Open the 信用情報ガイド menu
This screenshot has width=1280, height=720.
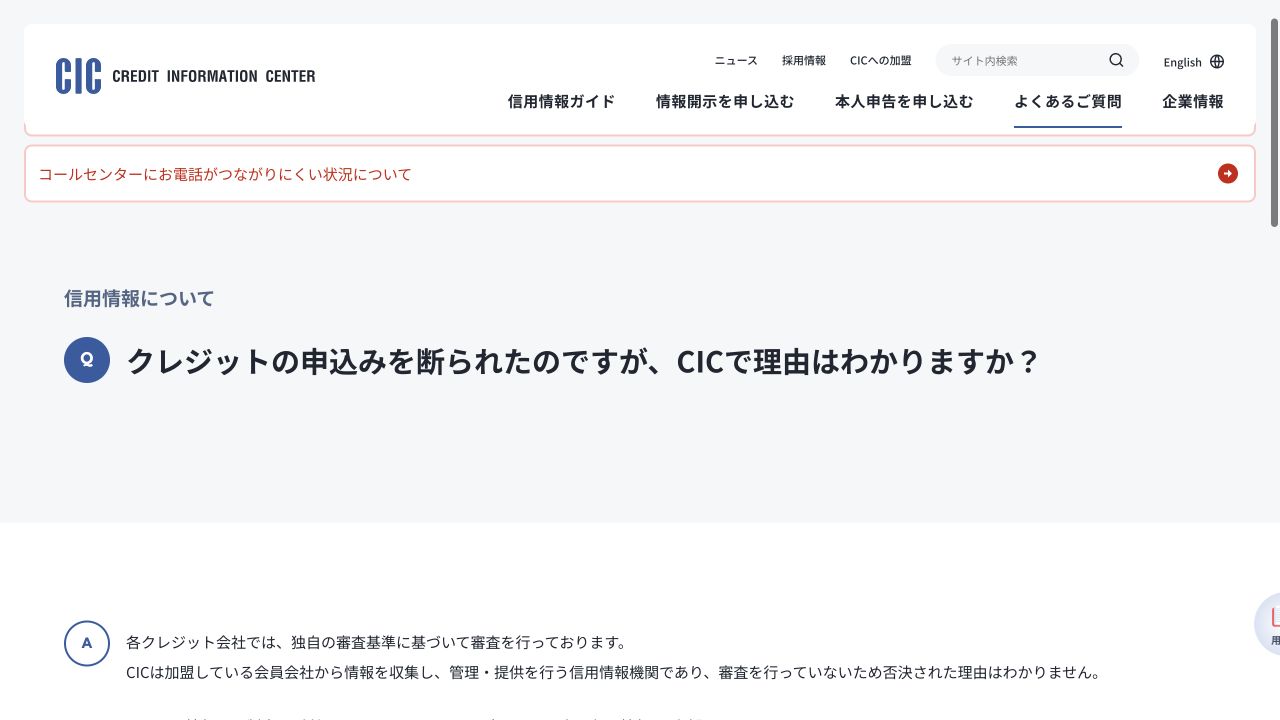click(x=561, y=101)
